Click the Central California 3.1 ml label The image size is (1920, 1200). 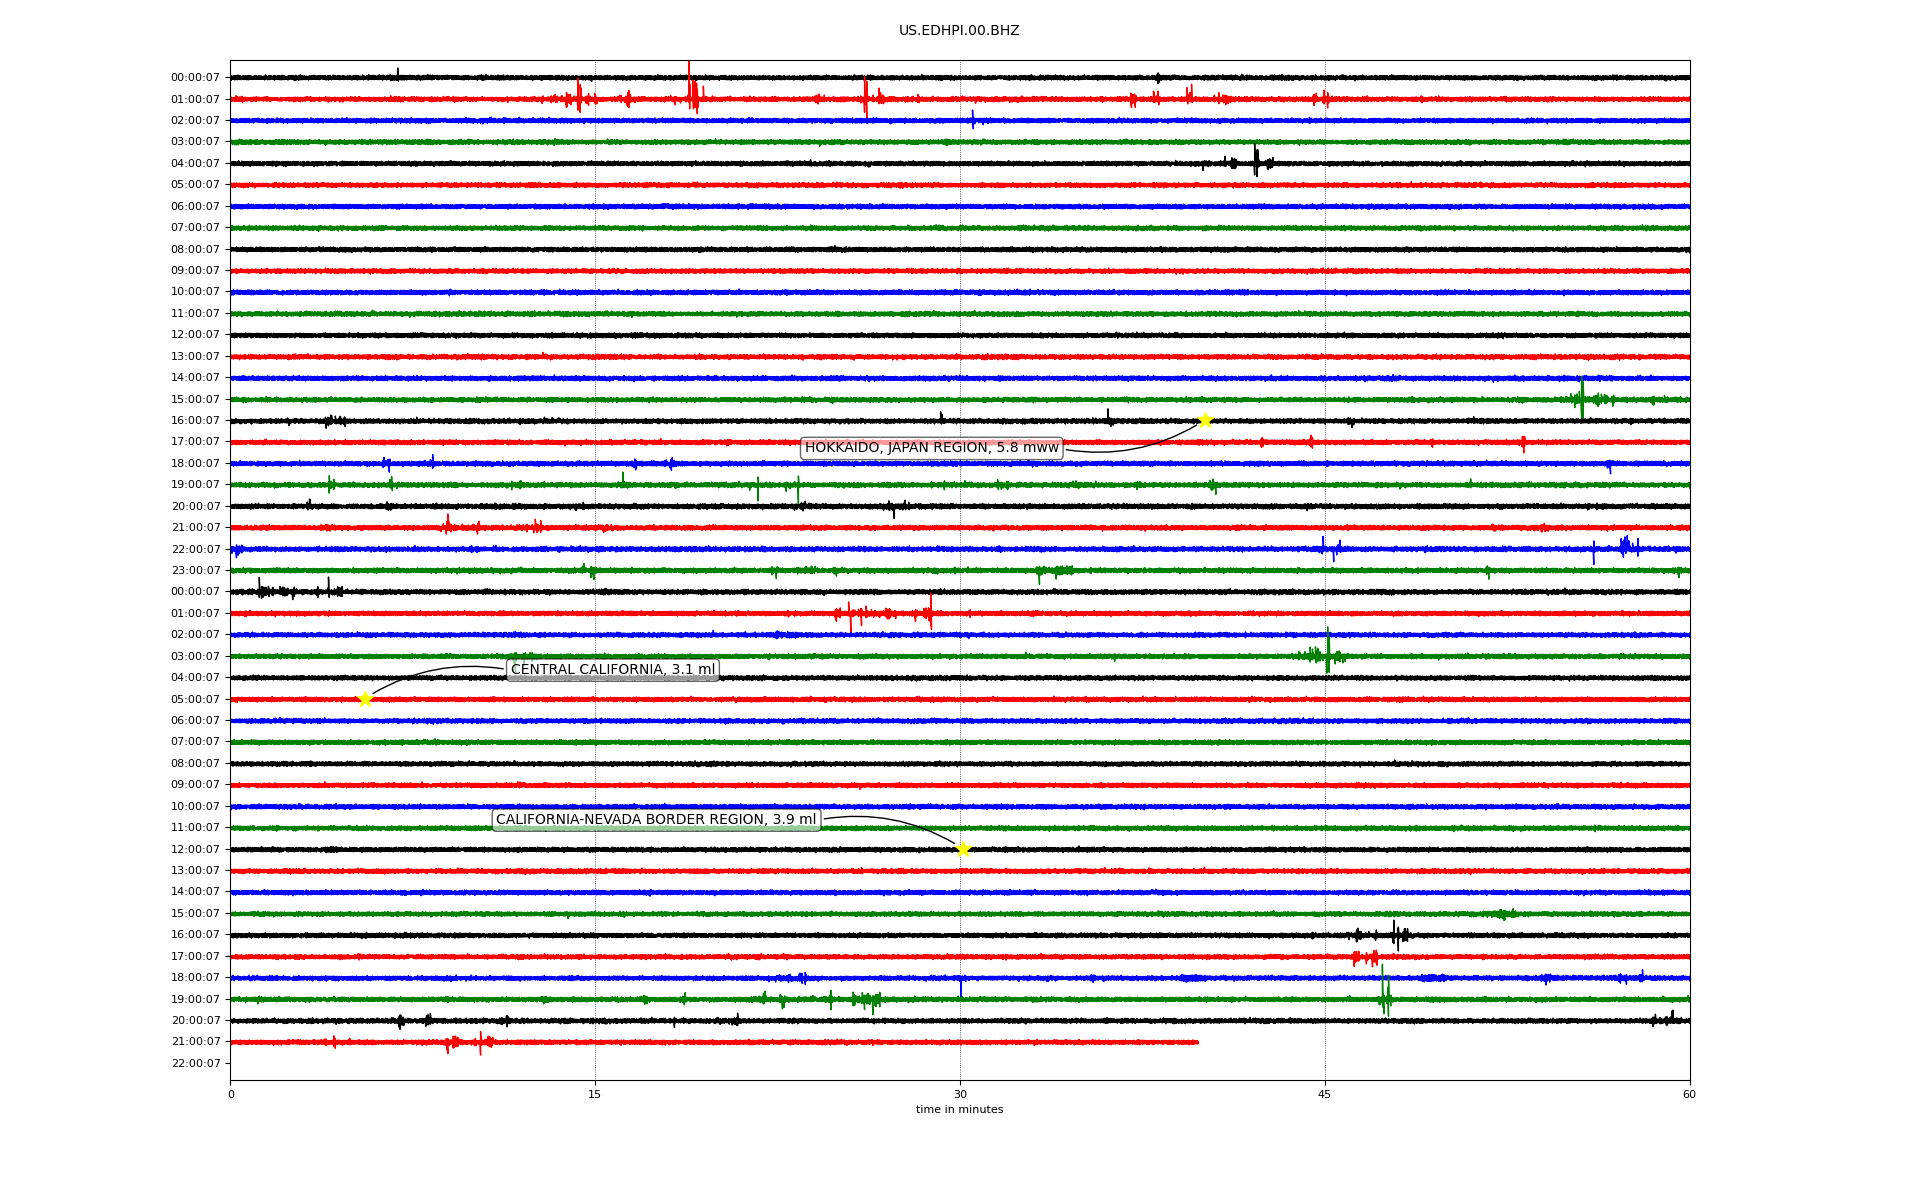pyautogui.click(x=613, y=670)
